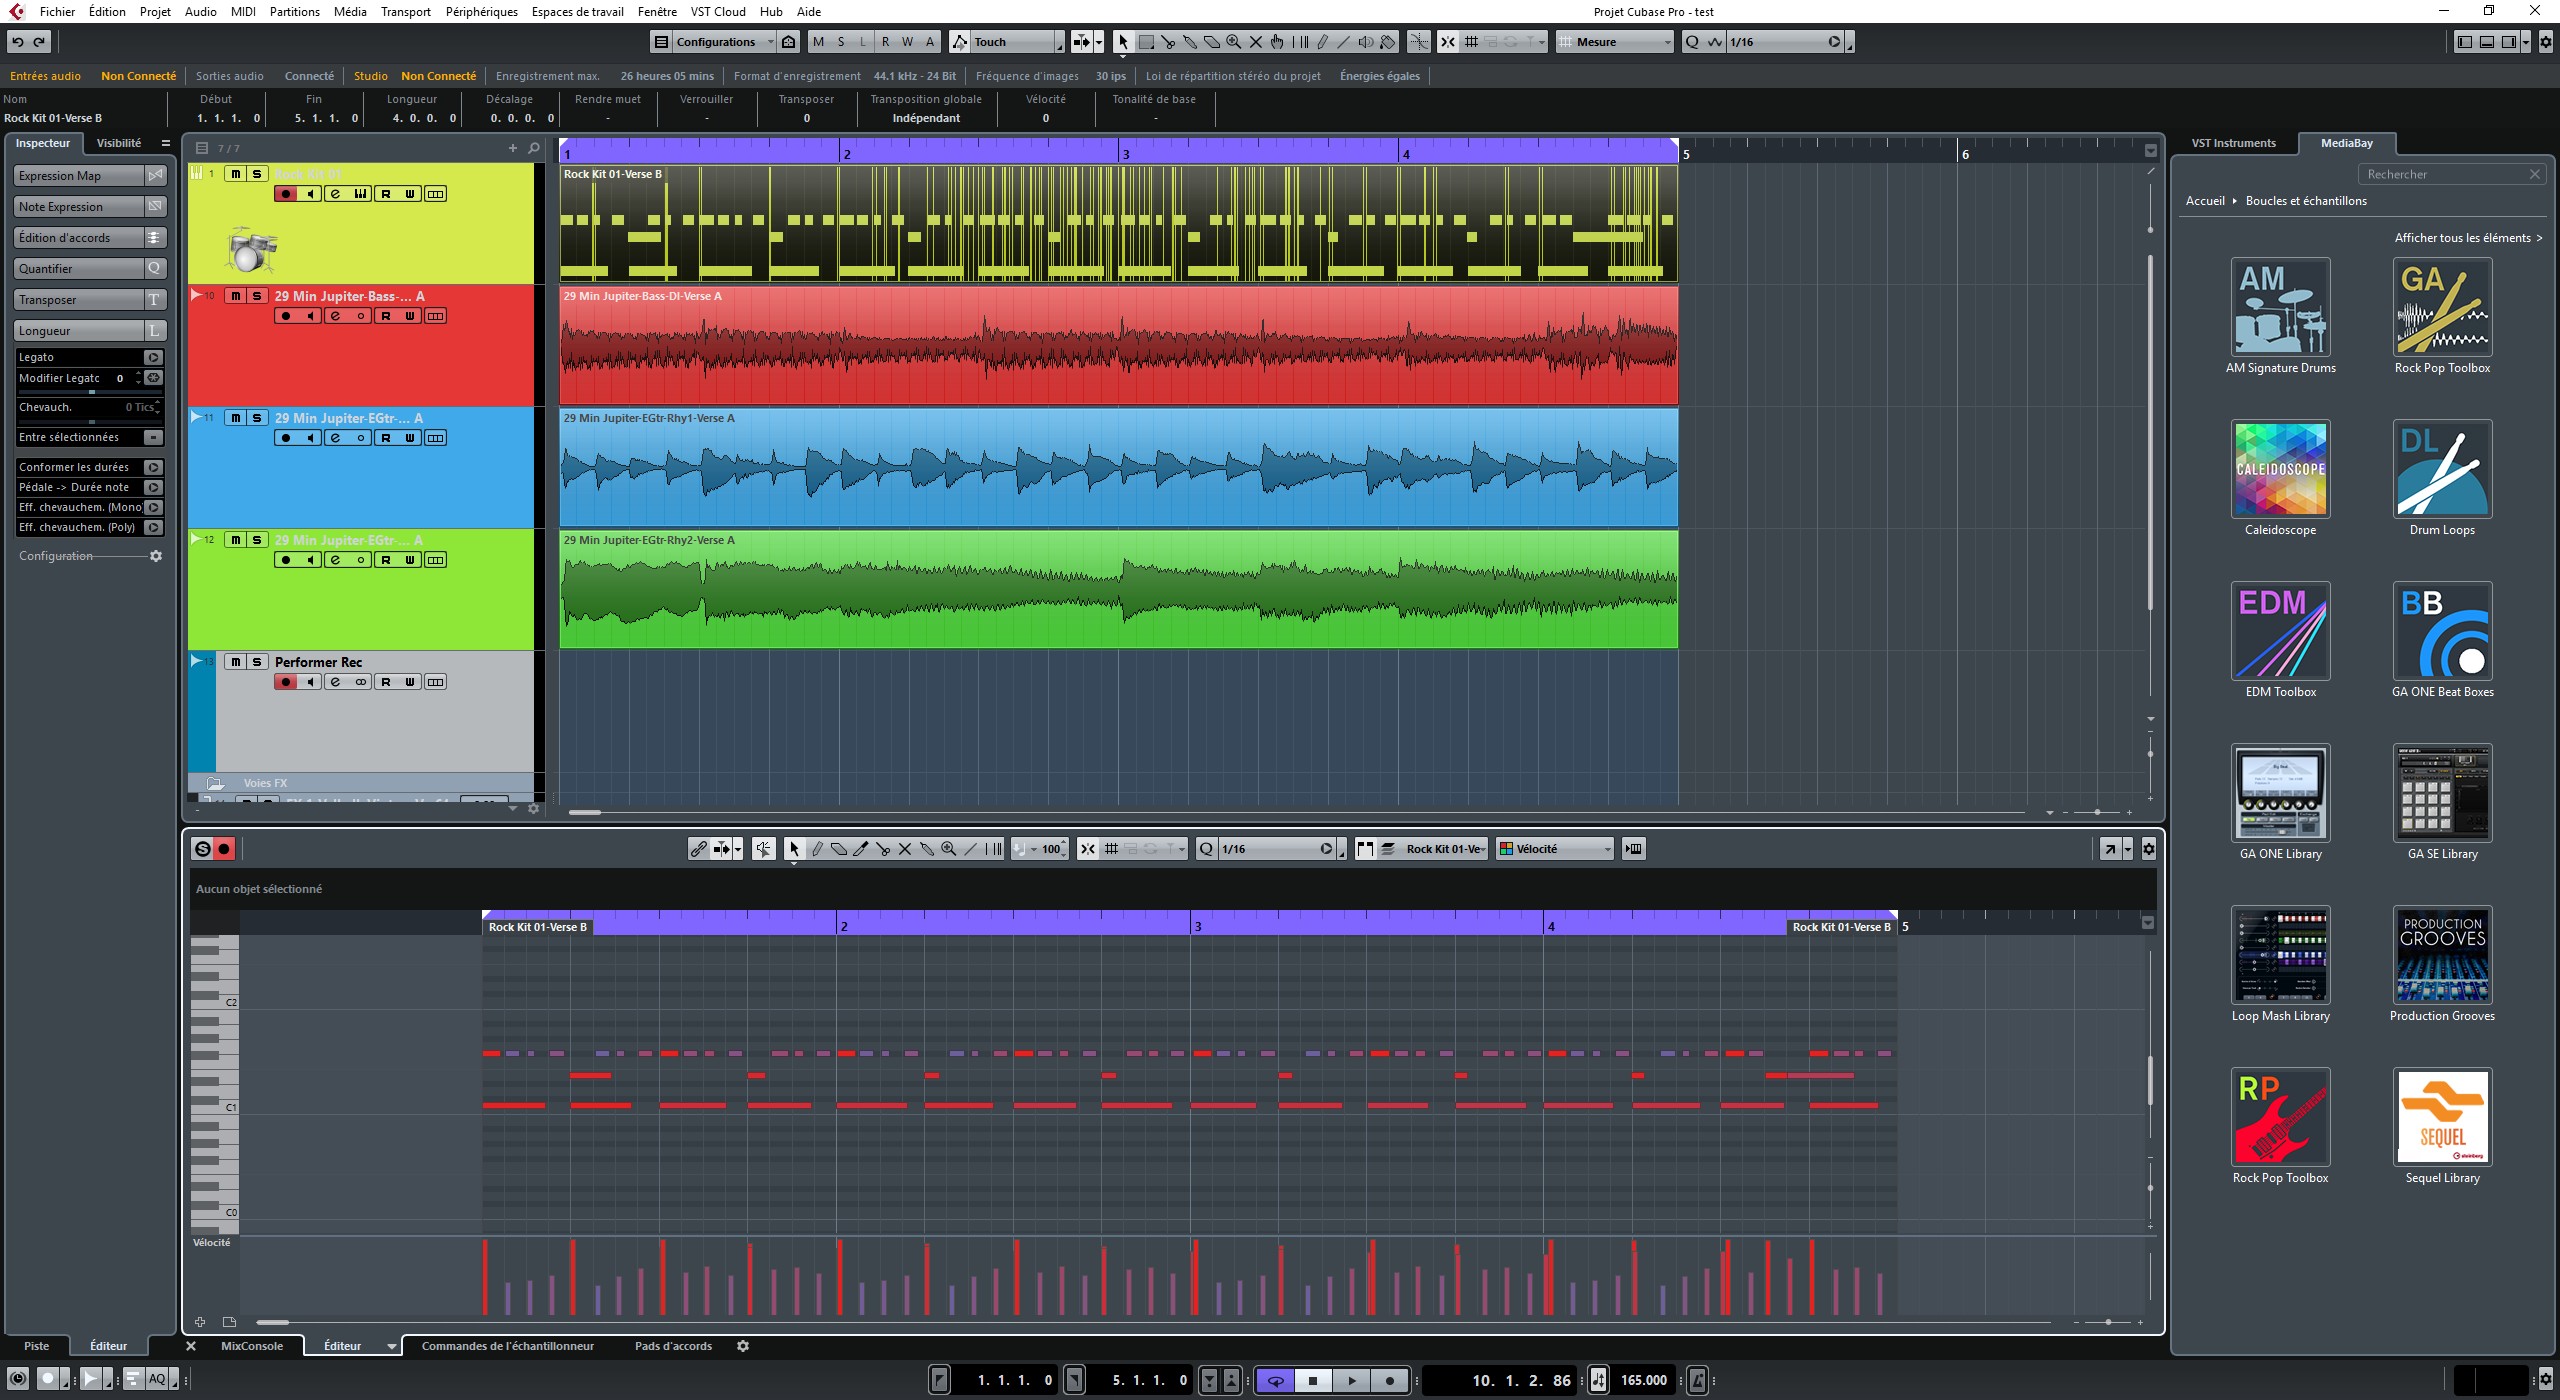Open the MixConsole snapshot camera icon
This screenshot has width=2560, height=1400.
coord(789,42)
